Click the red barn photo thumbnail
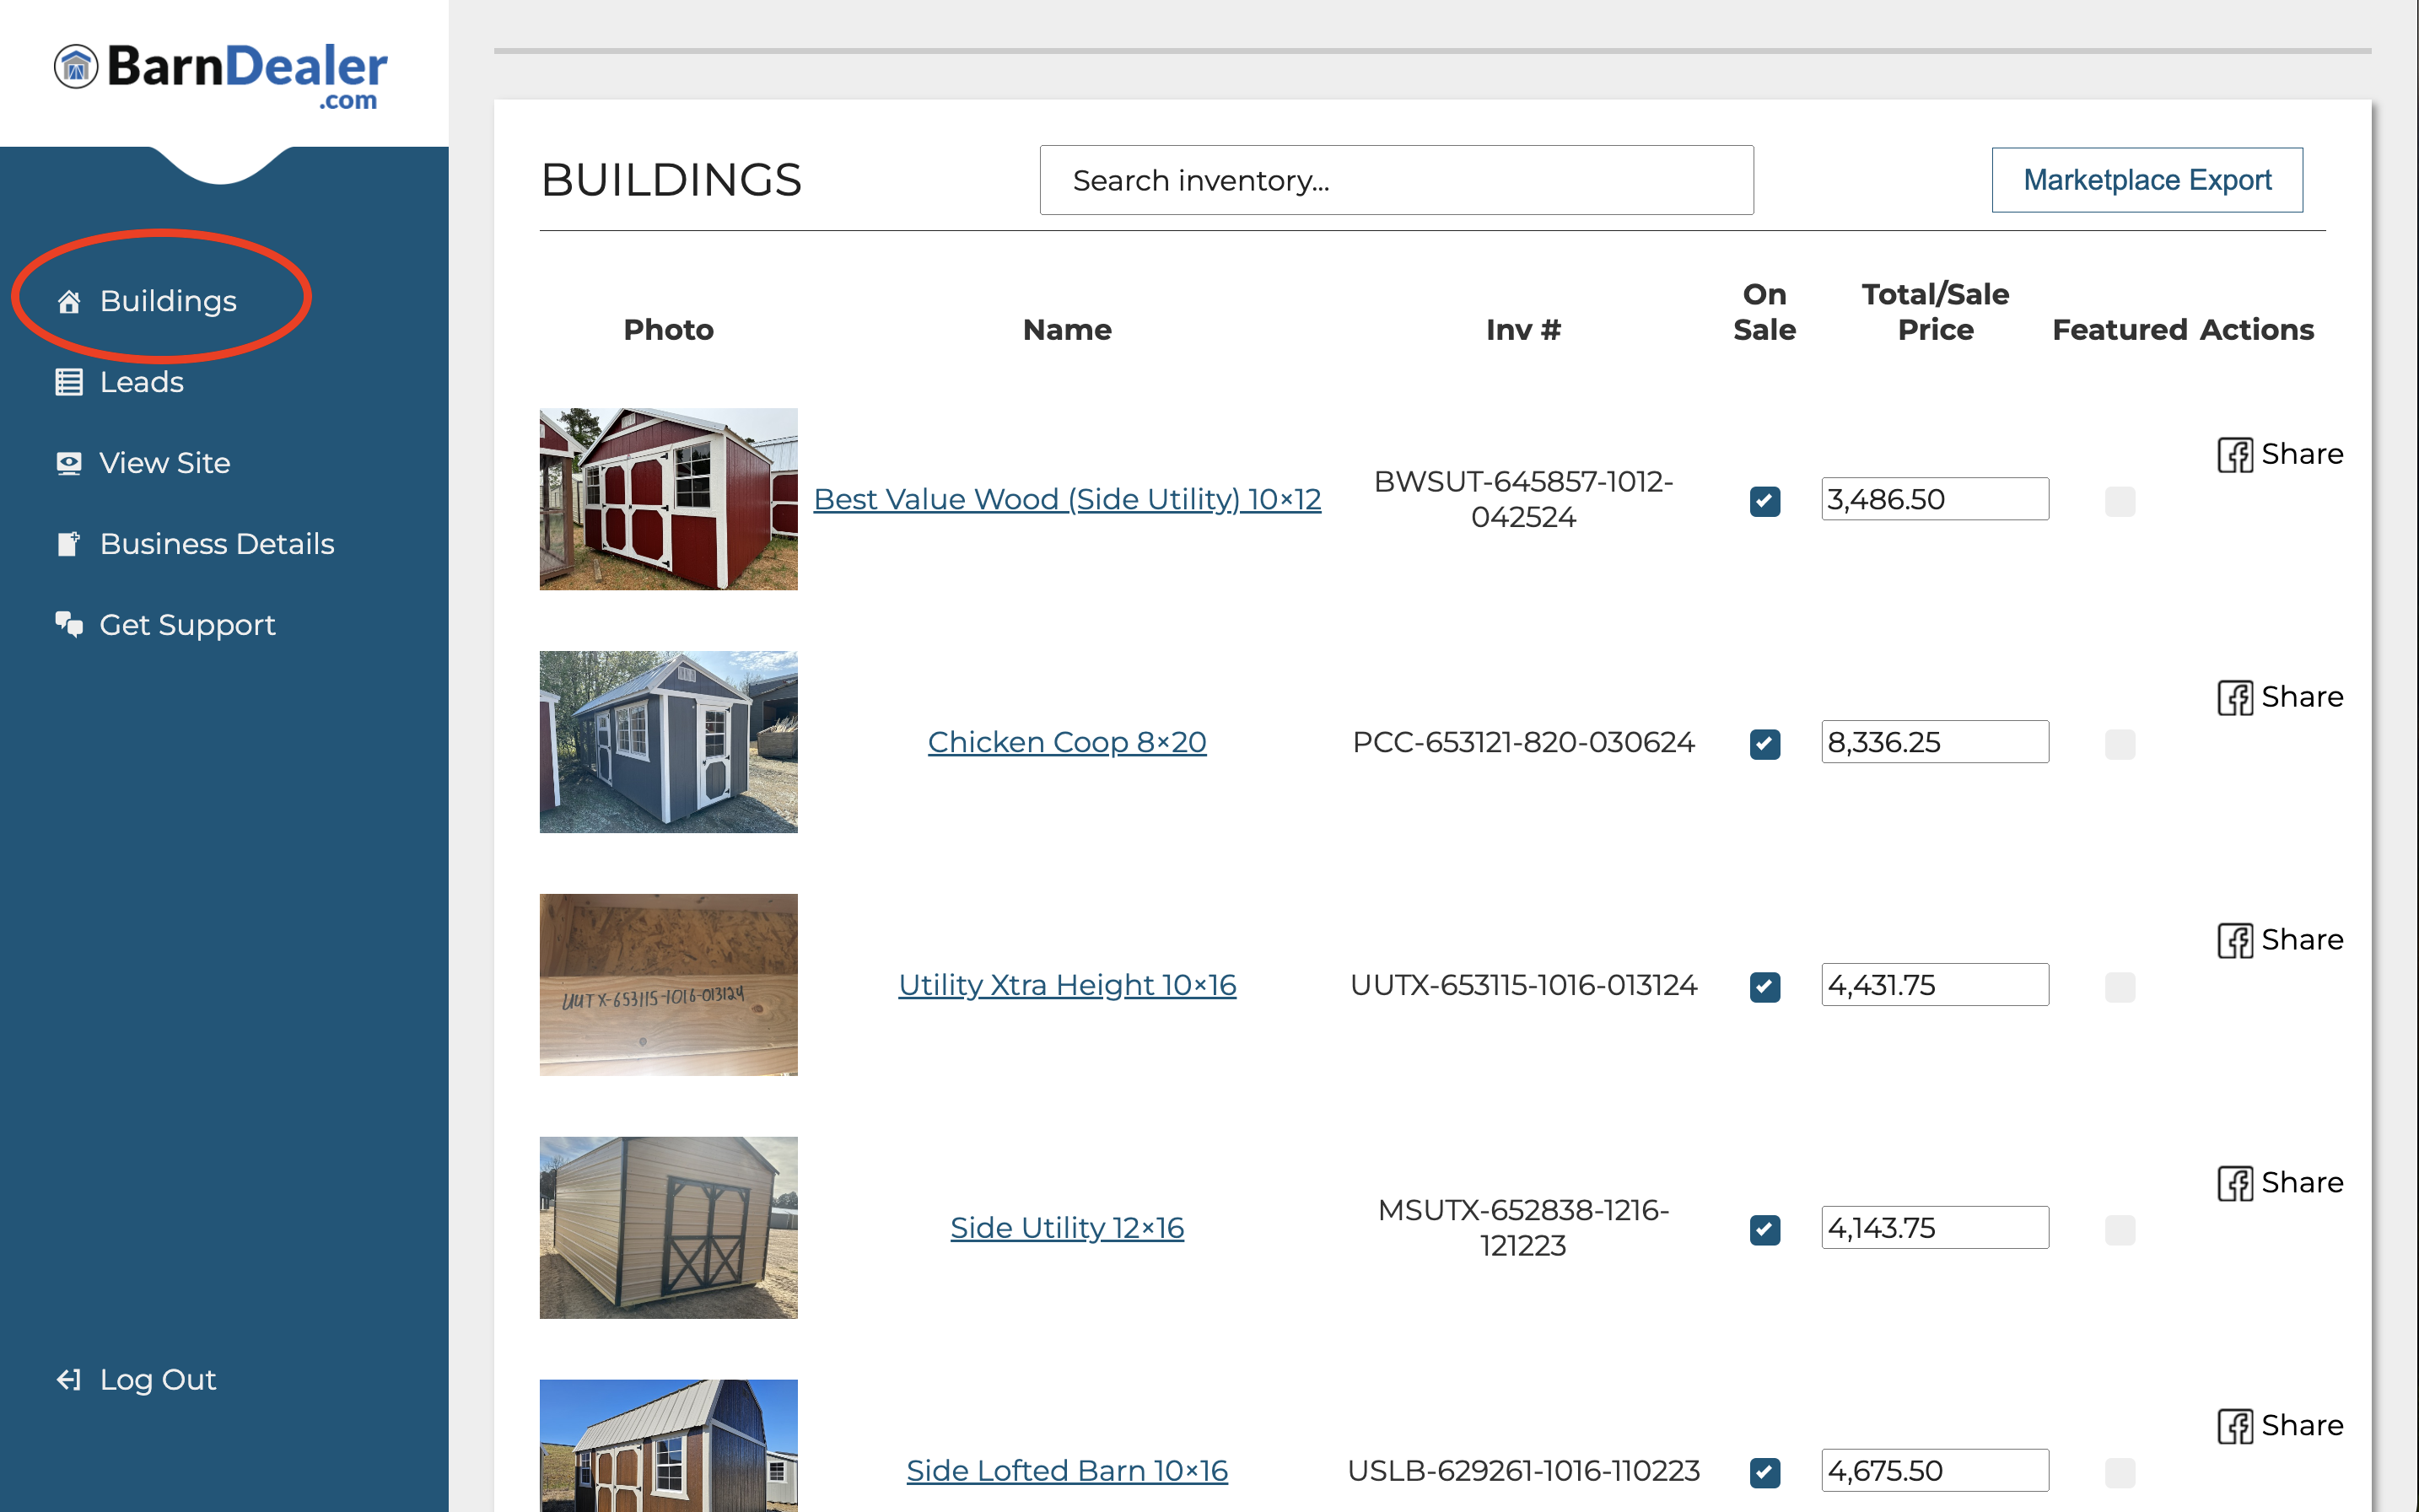Screen dimensions: 2419x1512 click(x=668, y=499)
